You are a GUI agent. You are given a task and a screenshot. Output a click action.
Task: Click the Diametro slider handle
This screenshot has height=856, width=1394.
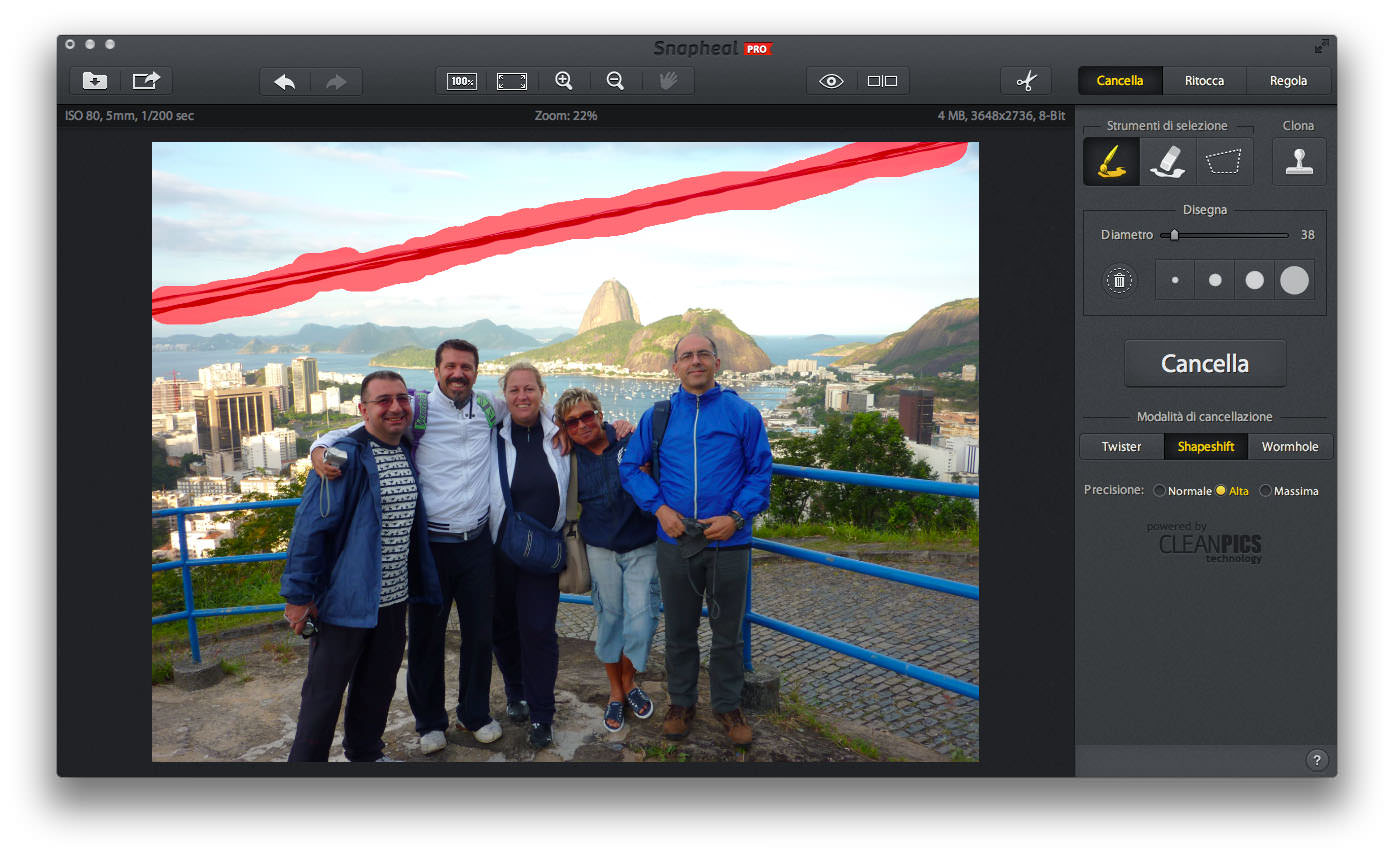(x=1174, y=235)
